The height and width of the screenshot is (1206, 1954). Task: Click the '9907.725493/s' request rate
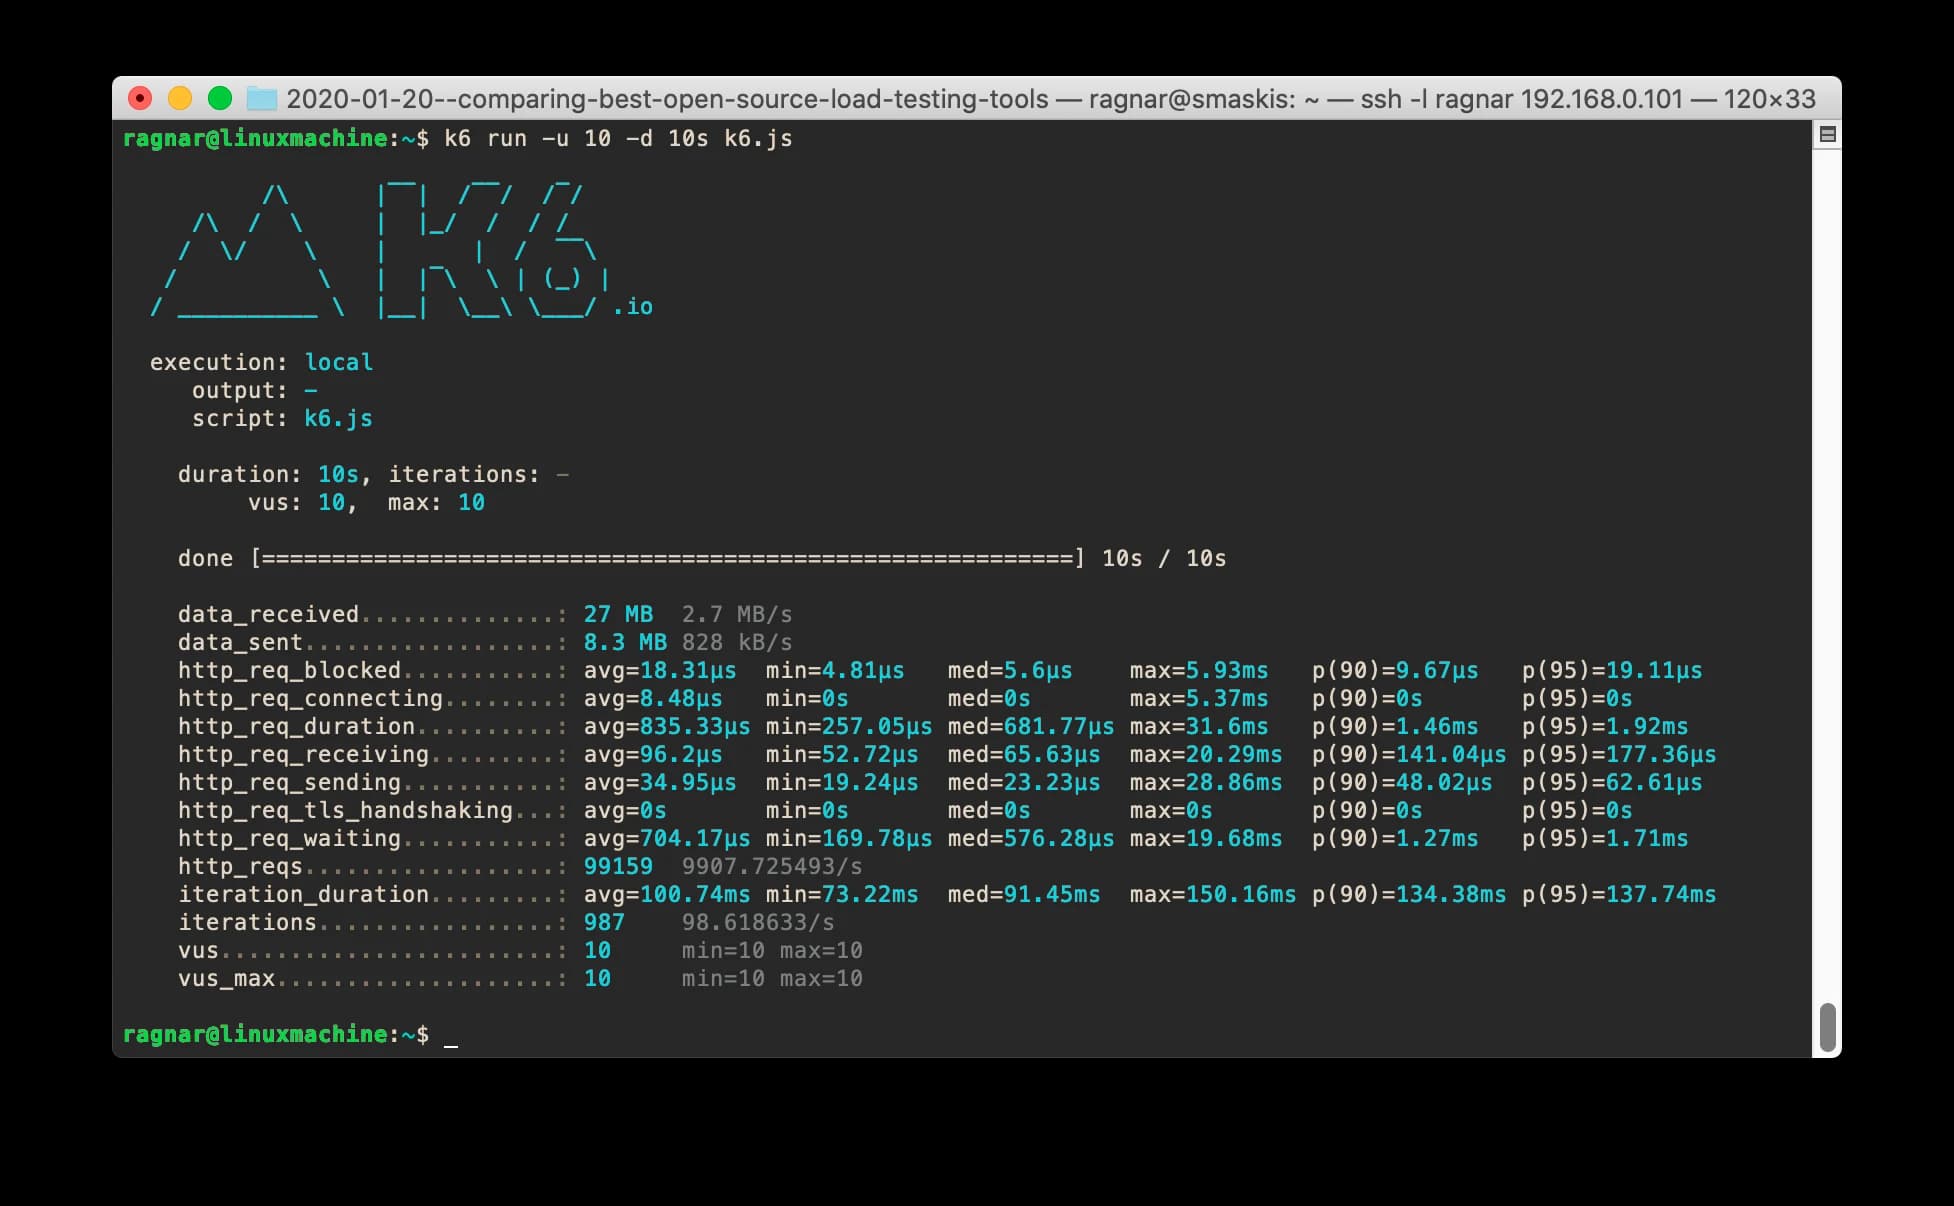coord(772,866)
